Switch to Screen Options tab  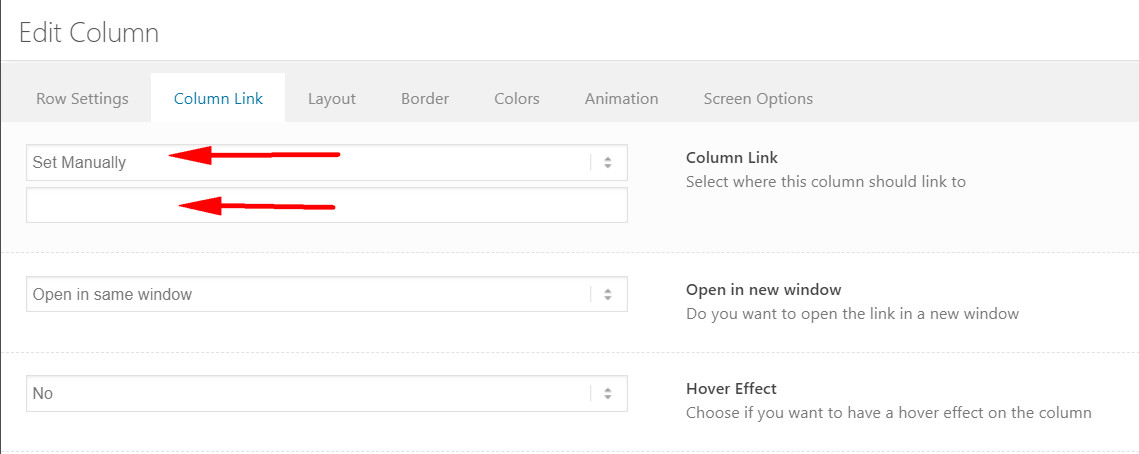pyautogui.click(x=758, y=98)
